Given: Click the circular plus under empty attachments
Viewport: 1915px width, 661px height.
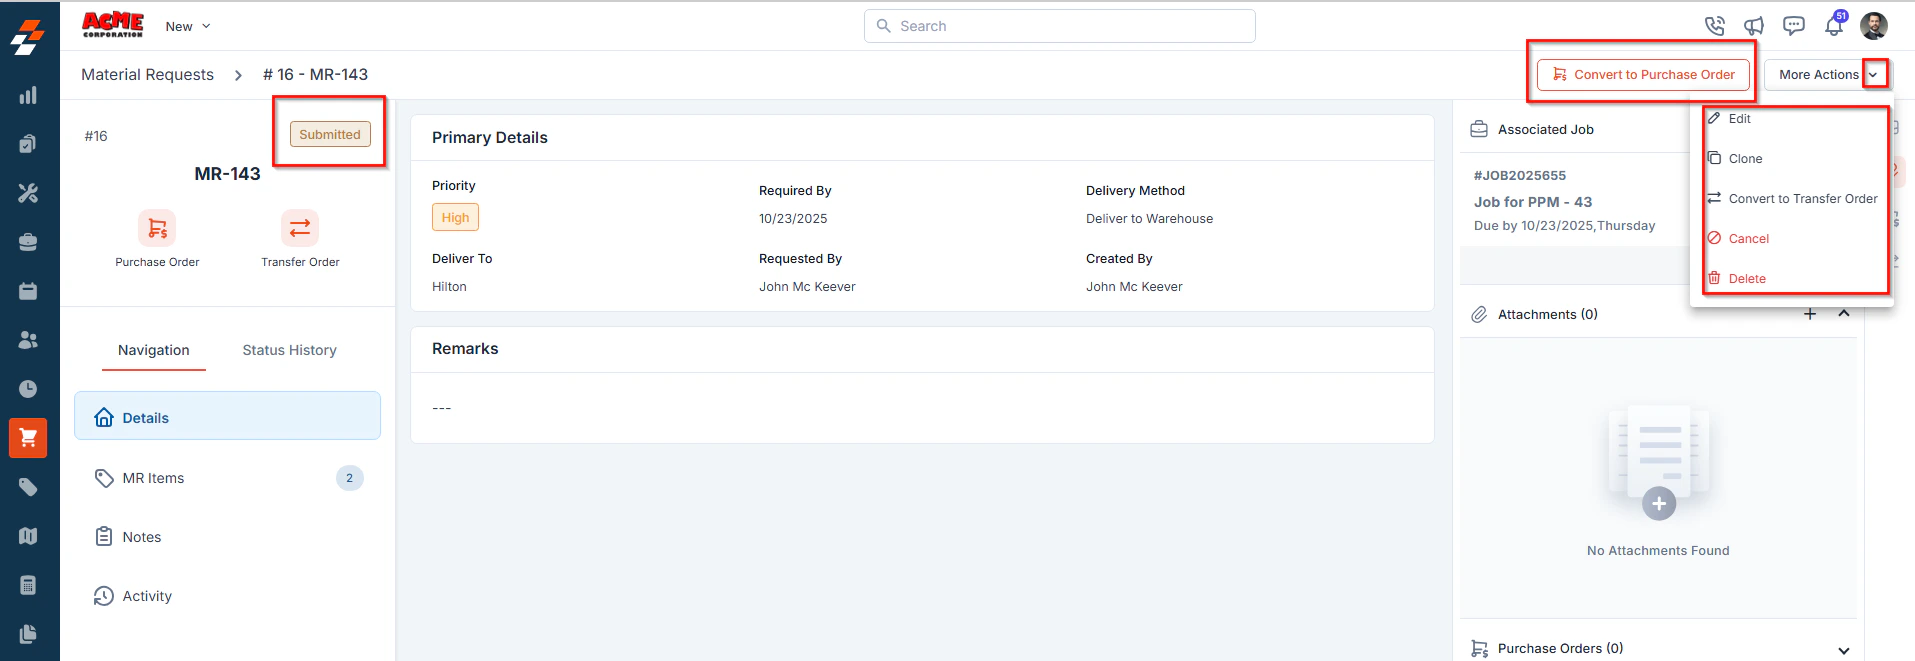Looking at the screenshot, I should tap(1659, 504).
